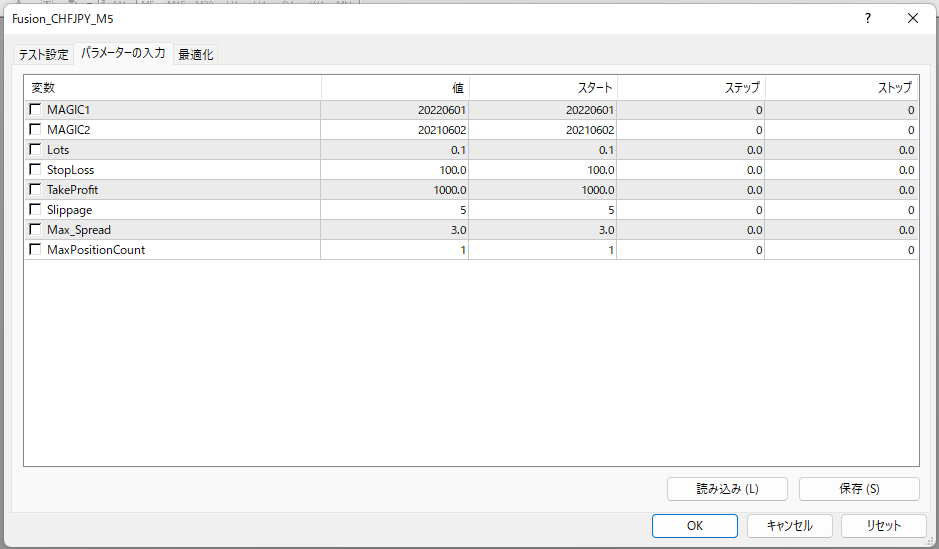This screenshot has height=549, width=939.
Task: Select the Max_Spread start cell
Action: pos(543,230)
